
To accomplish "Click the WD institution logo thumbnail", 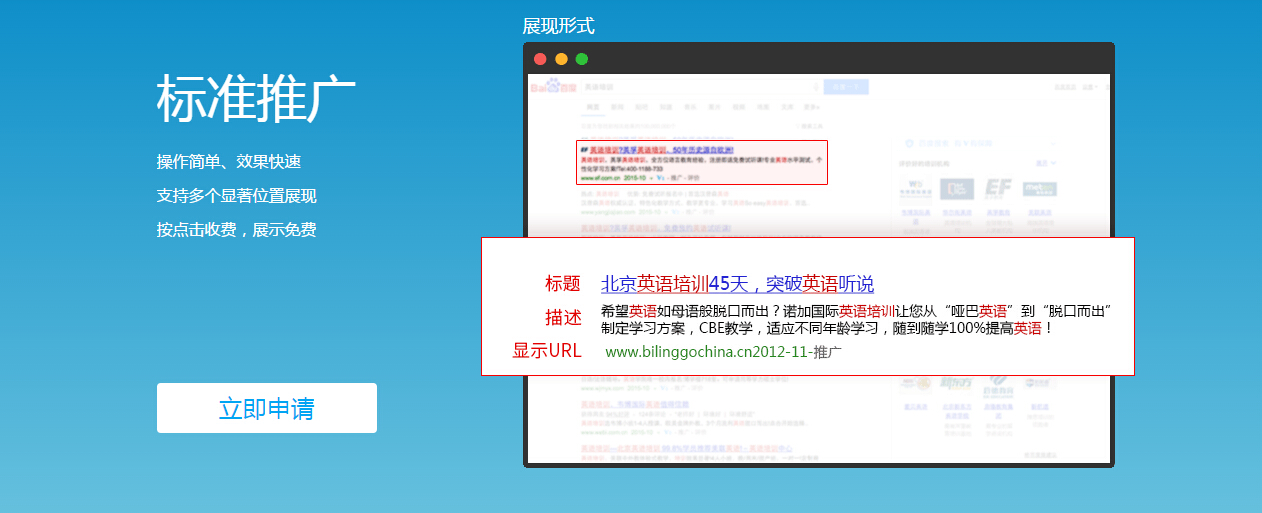I will [913, 189].
